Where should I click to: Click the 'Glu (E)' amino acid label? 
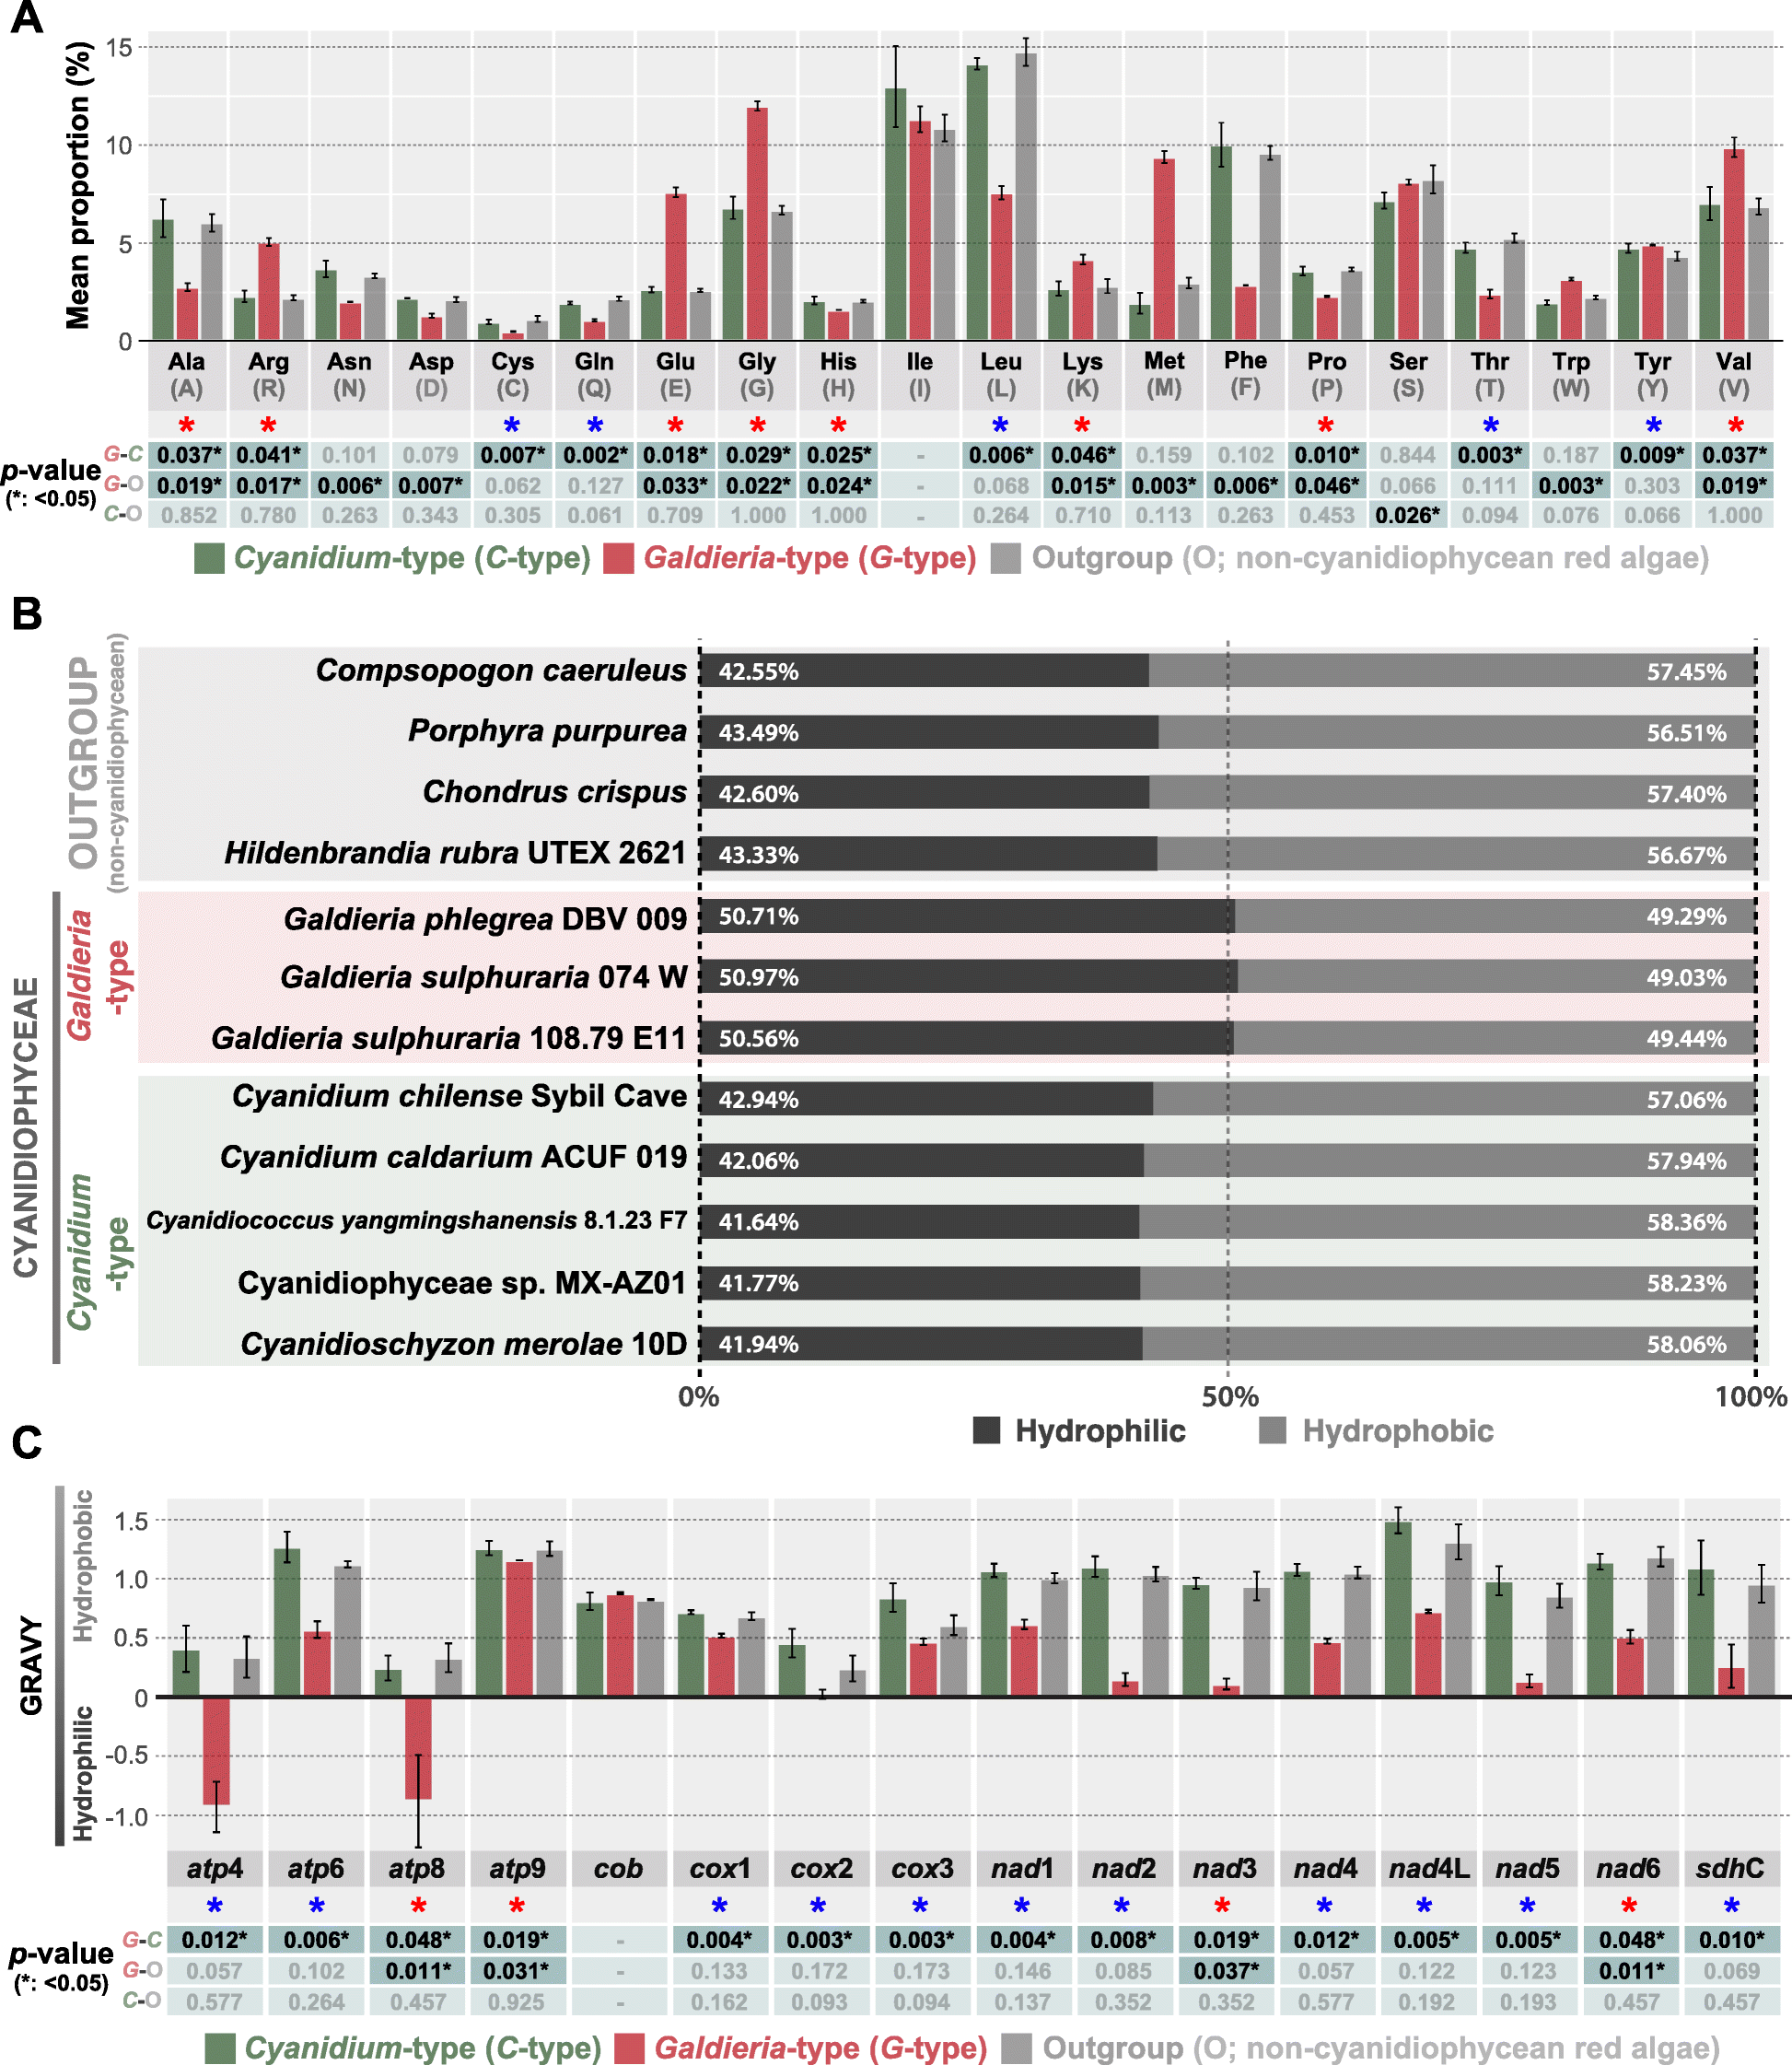point(676,375)
